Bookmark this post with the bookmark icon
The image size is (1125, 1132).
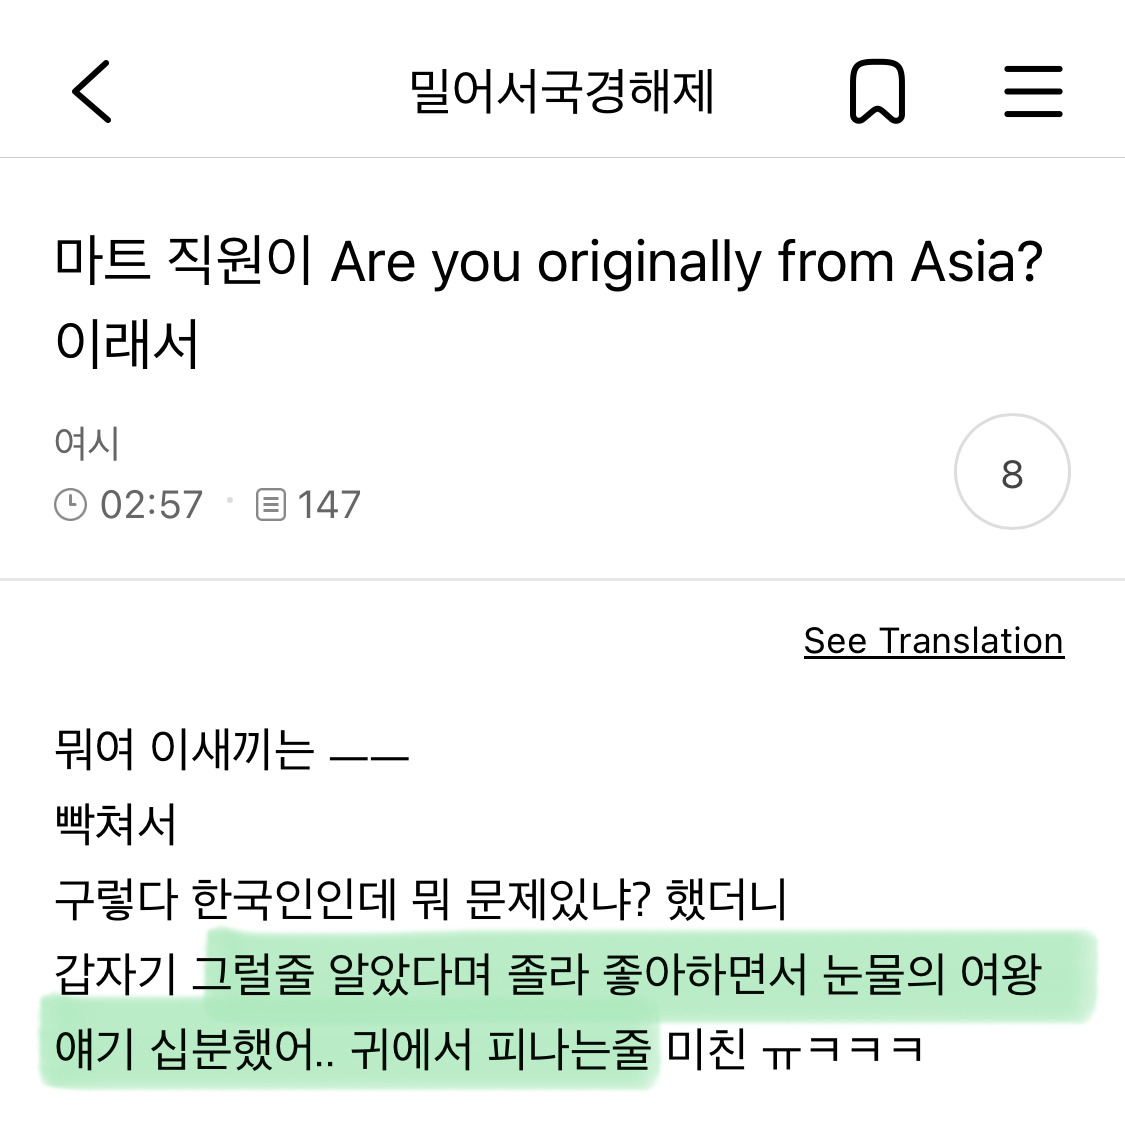tap(877, 92)
